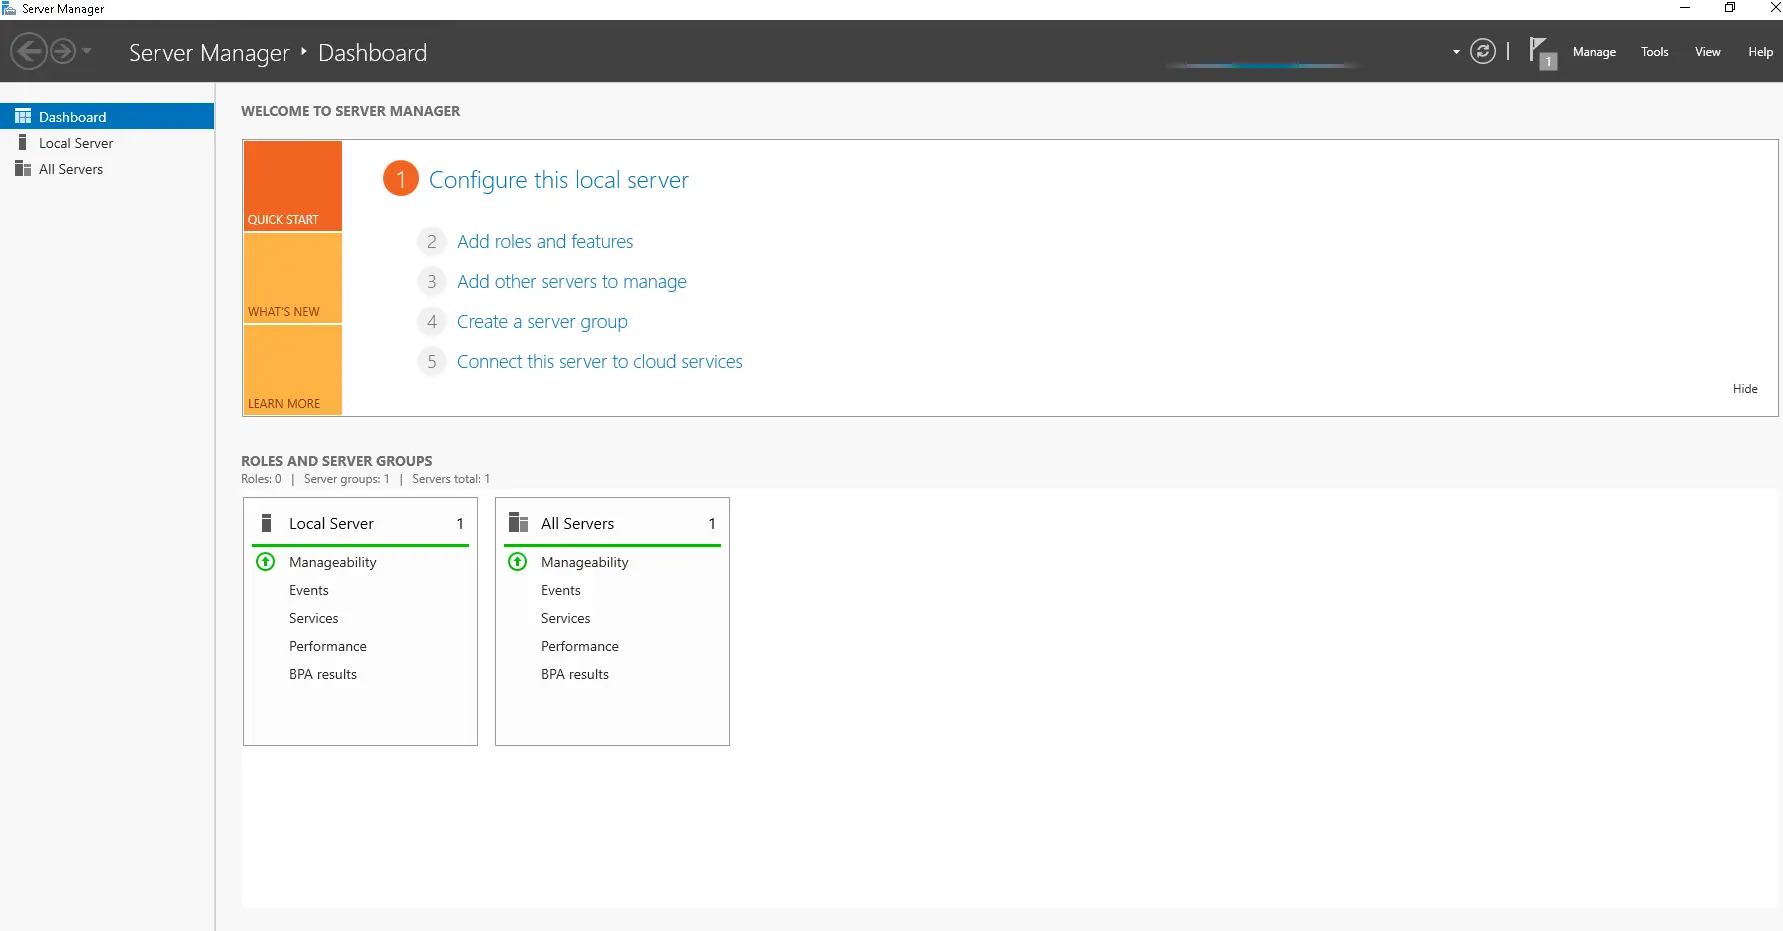Viewport: 1783px width, 931px height.
Task: Click the Back navigation arrow
Action: pos(28,51)
